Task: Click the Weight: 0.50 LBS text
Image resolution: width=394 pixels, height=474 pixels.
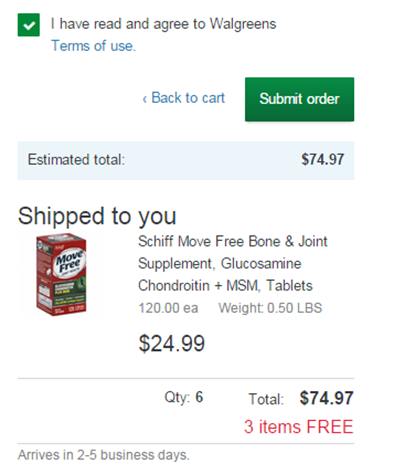Action: click(270, 308)
